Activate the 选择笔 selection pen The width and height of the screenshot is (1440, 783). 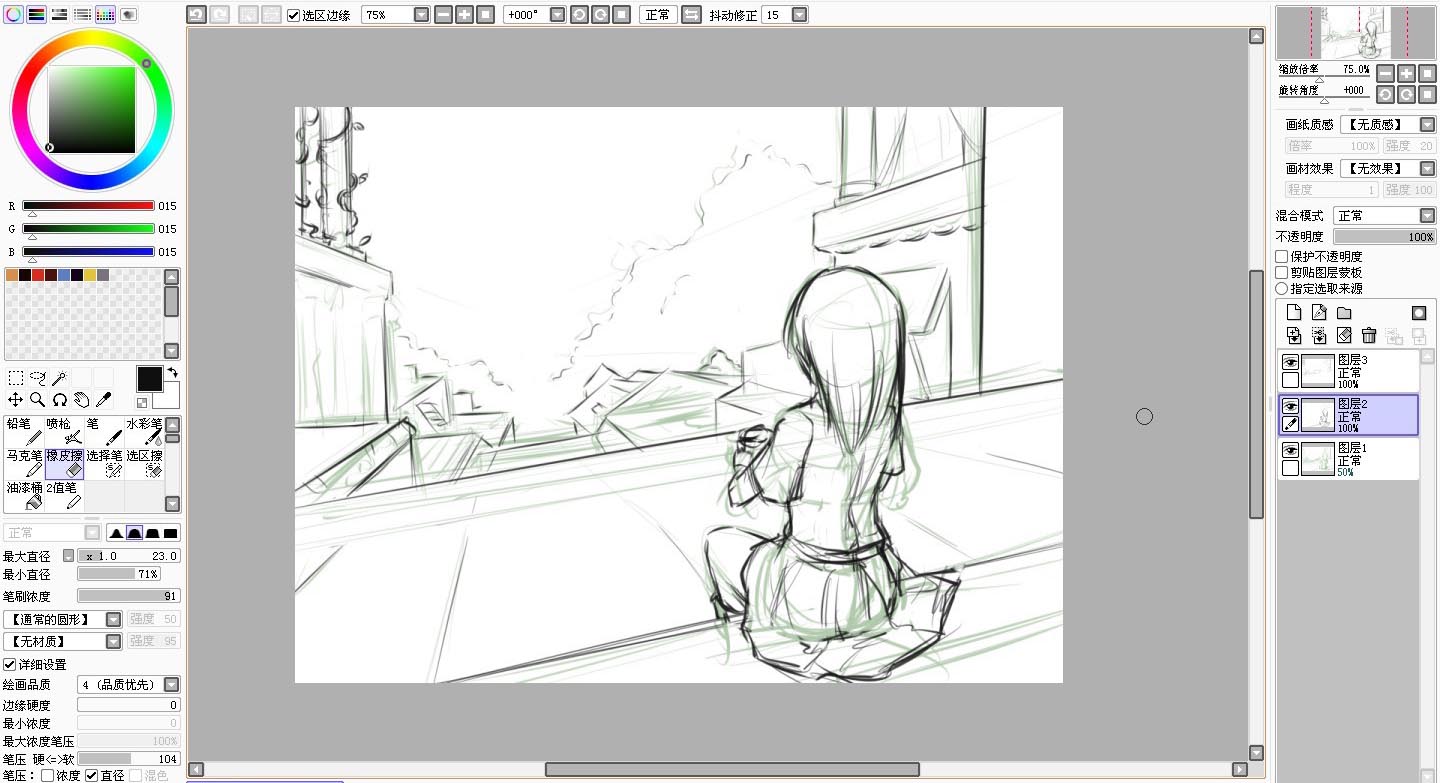tap(104, 463)
